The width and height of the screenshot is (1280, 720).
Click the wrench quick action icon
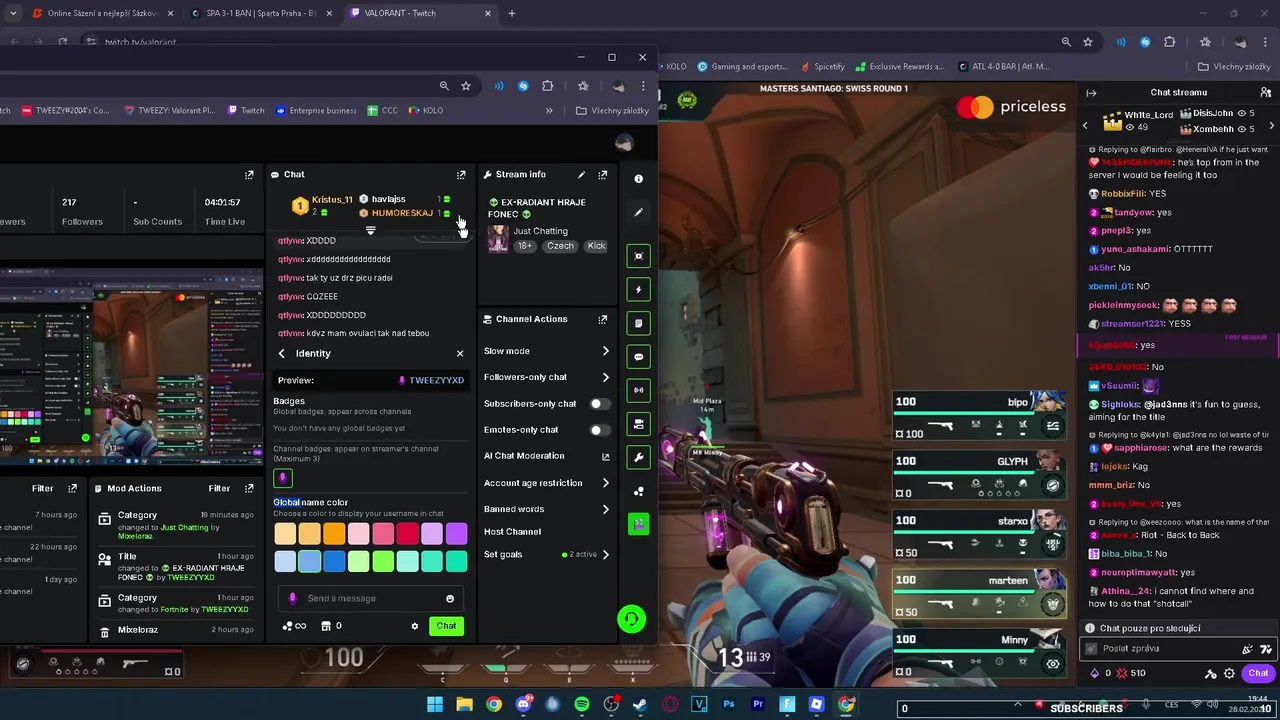[638, 457]
